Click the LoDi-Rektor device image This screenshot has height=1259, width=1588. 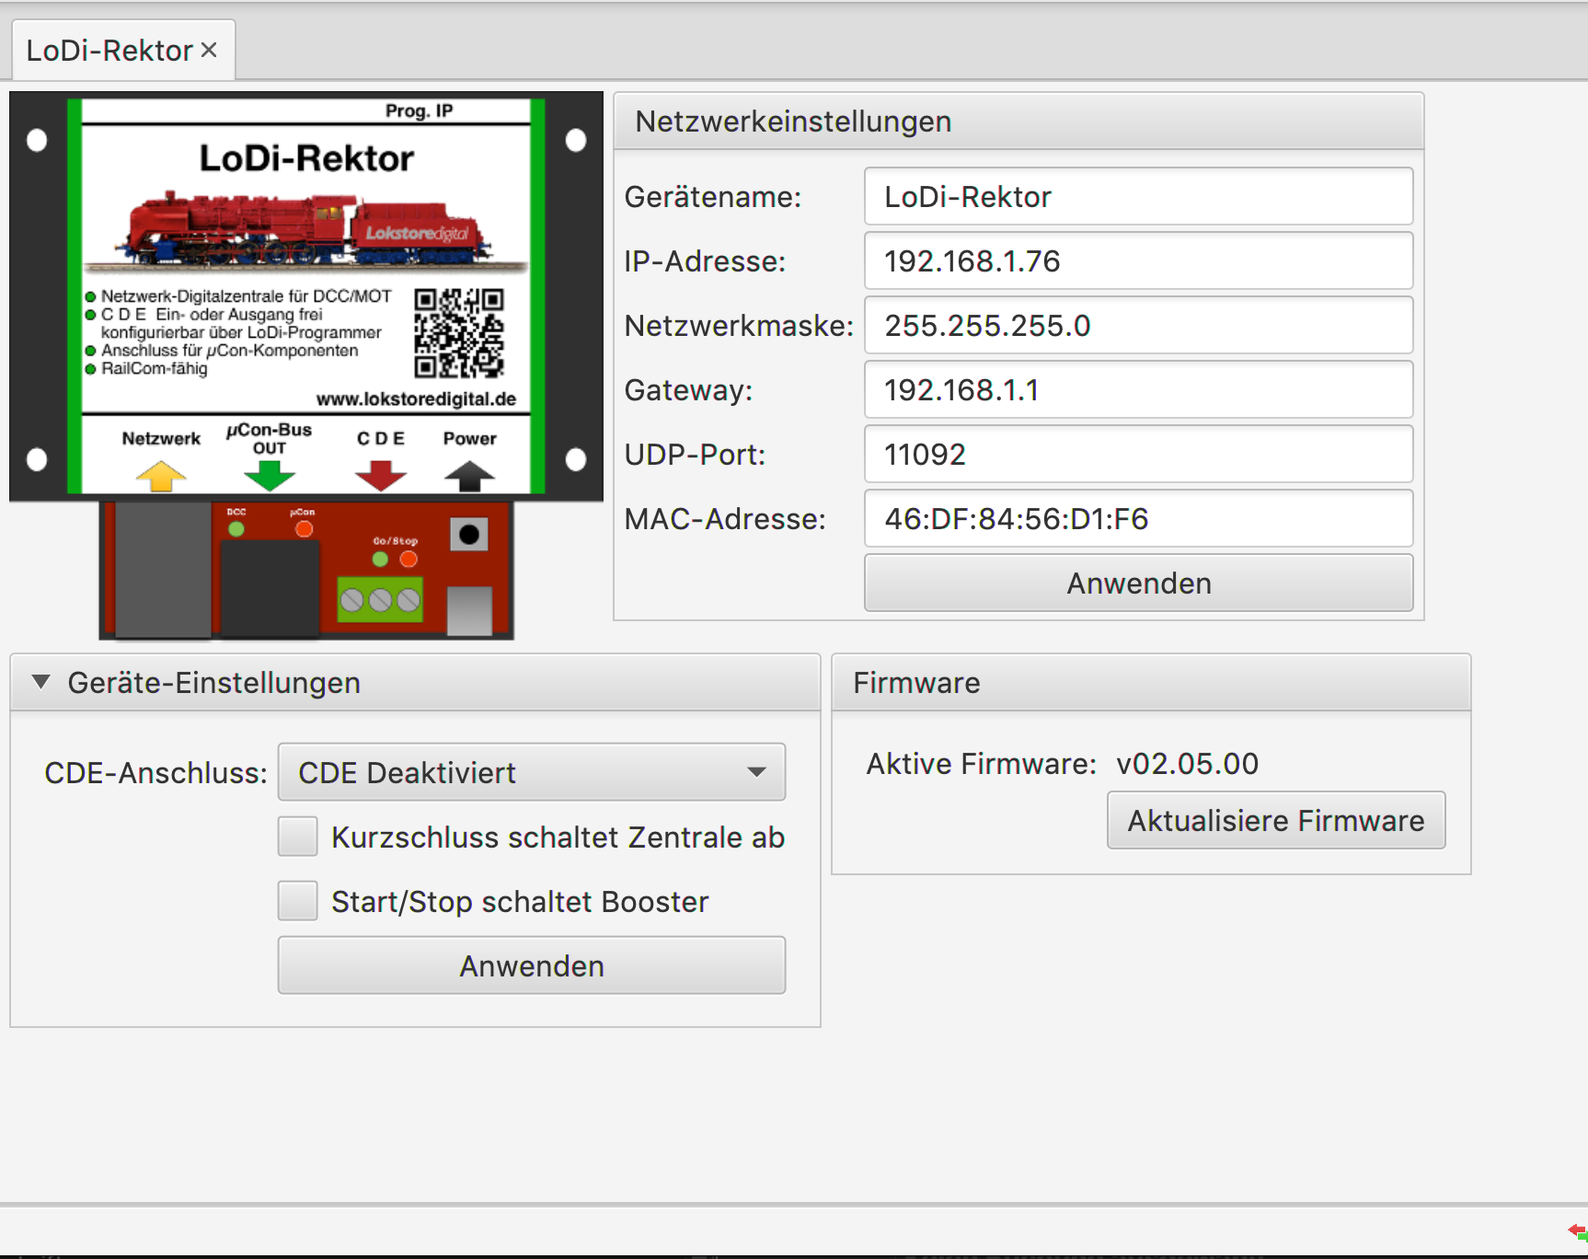[x=306, y=366]
